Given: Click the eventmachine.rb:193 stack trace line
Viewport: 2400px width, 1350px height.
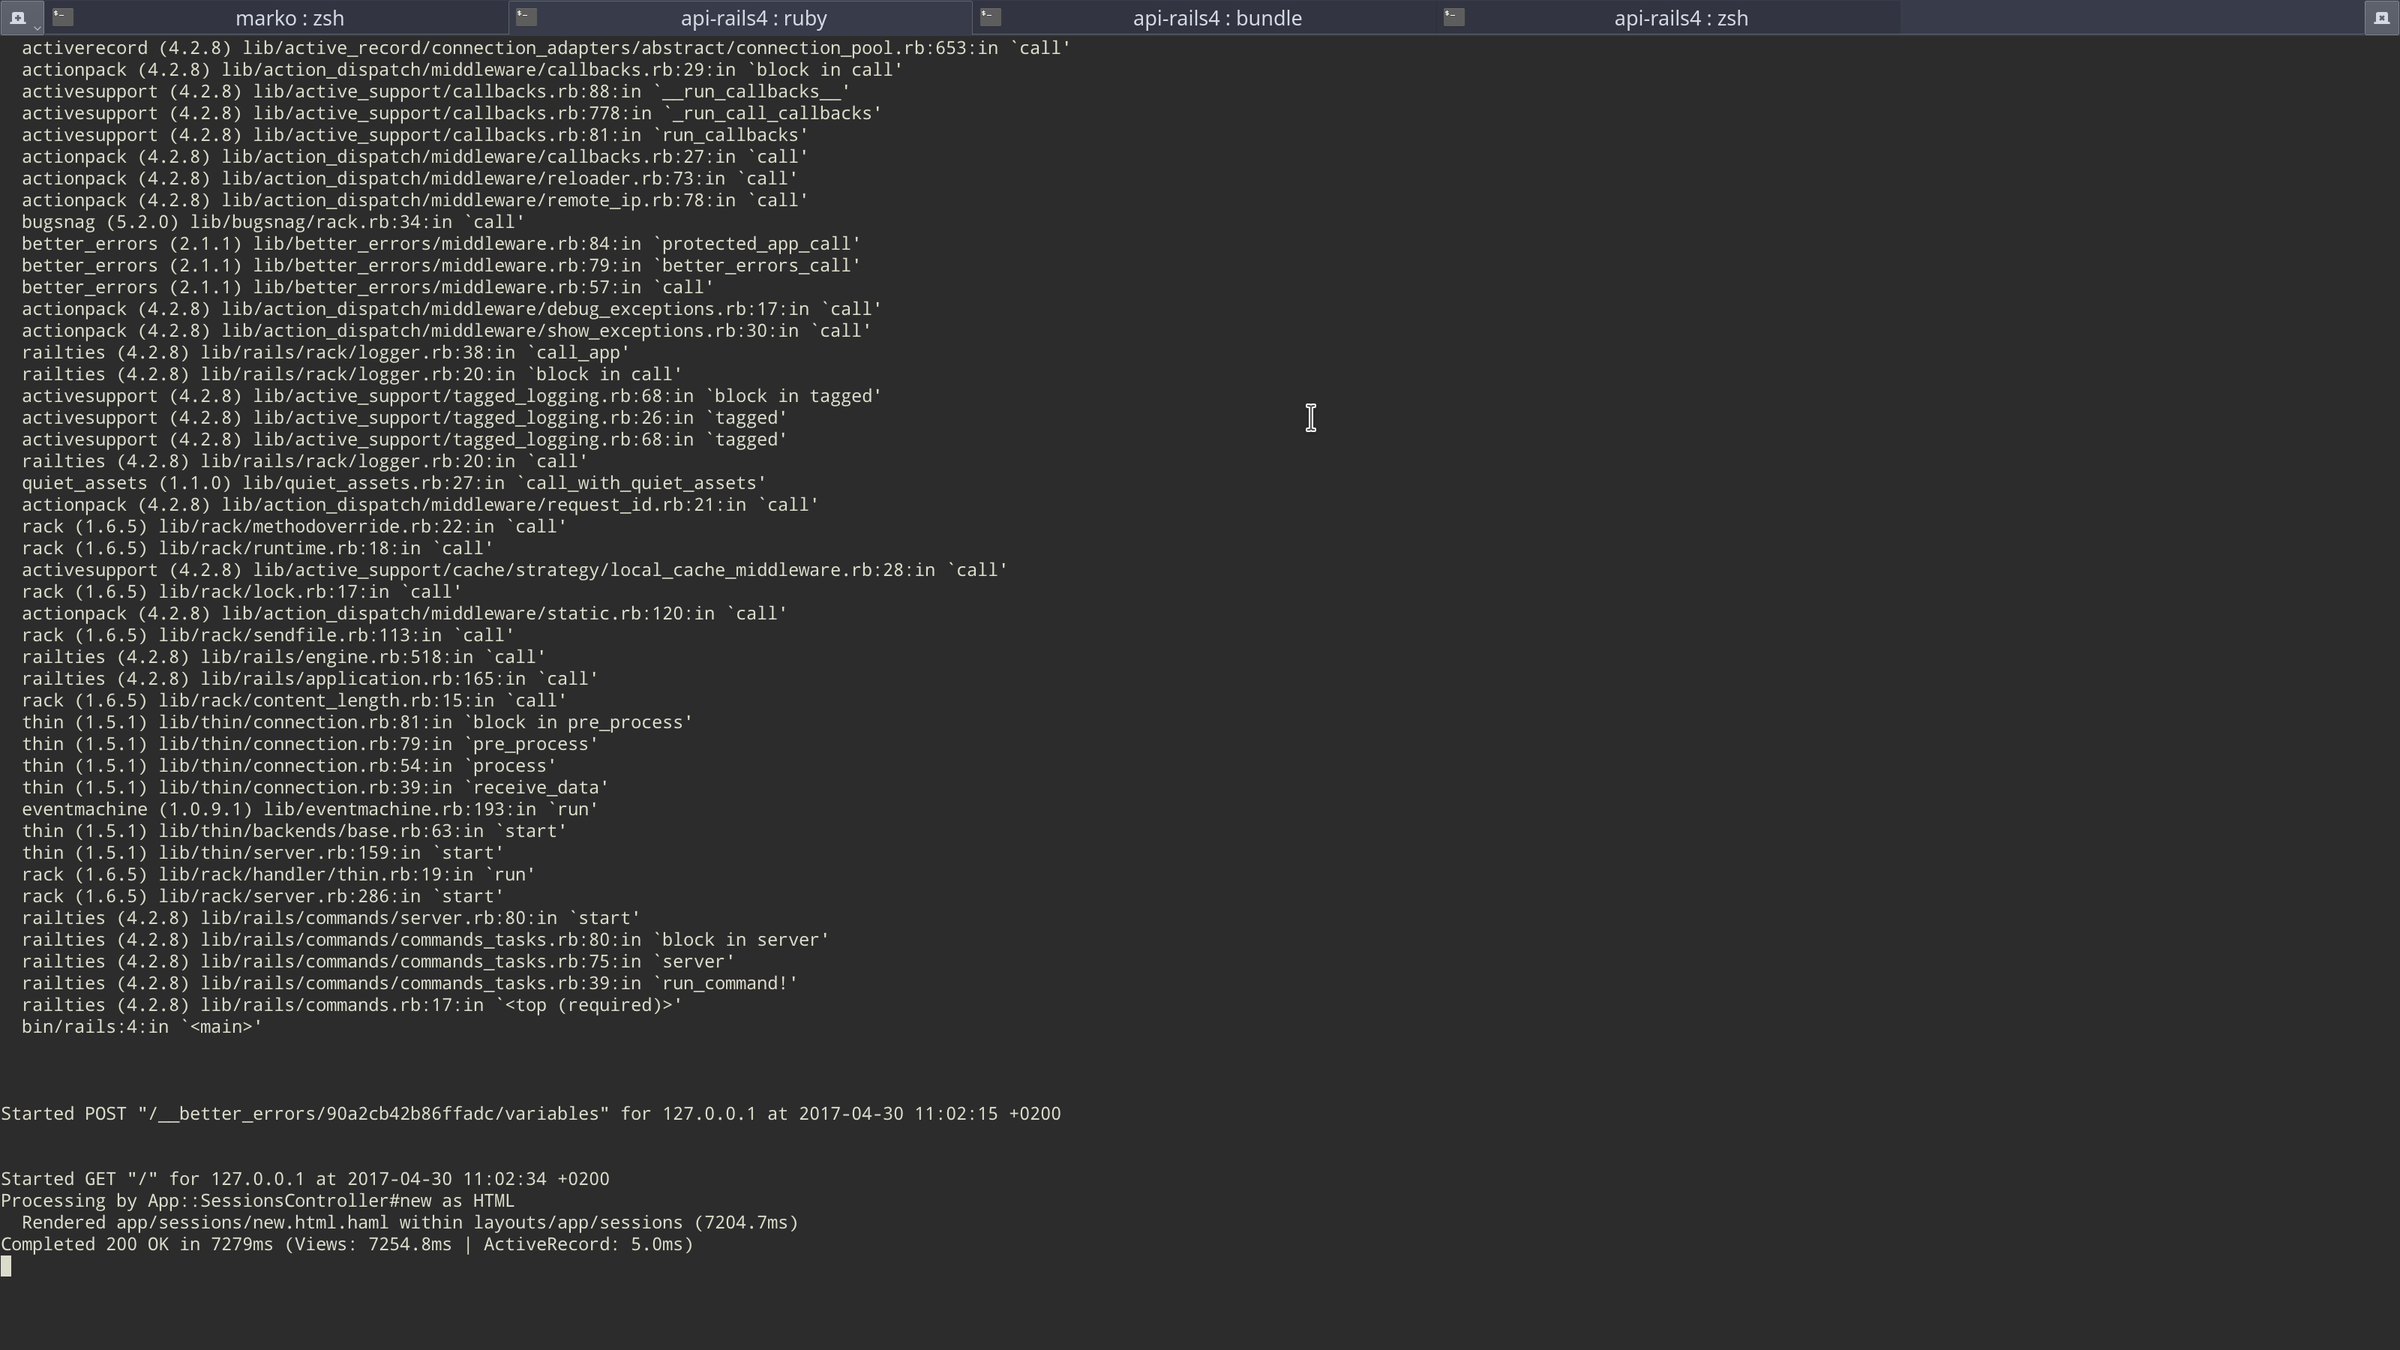Looking at the screenshot, I should (310, 810).
